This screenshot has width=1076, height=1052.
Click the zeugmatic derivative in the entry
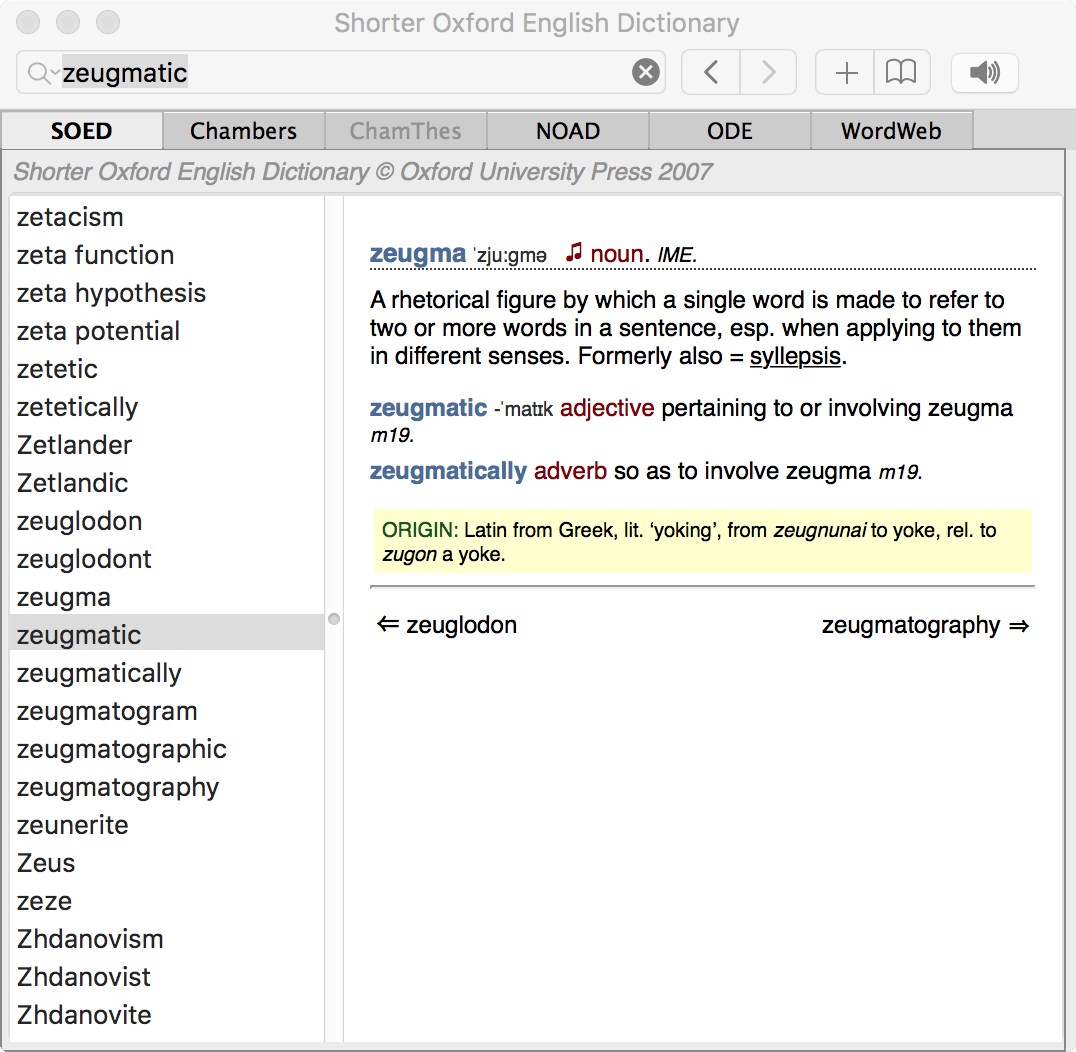coord(428,408)
